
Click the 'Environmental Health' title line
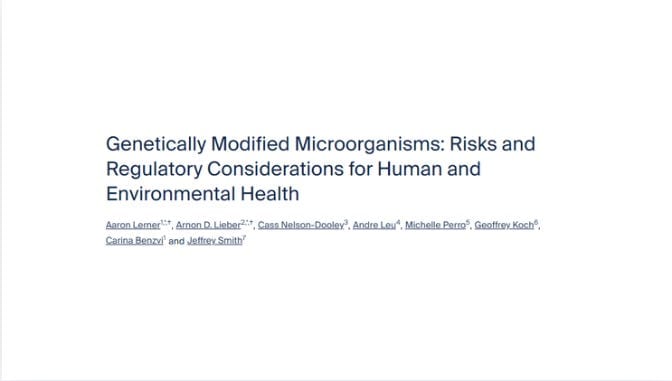coord(202,194)
